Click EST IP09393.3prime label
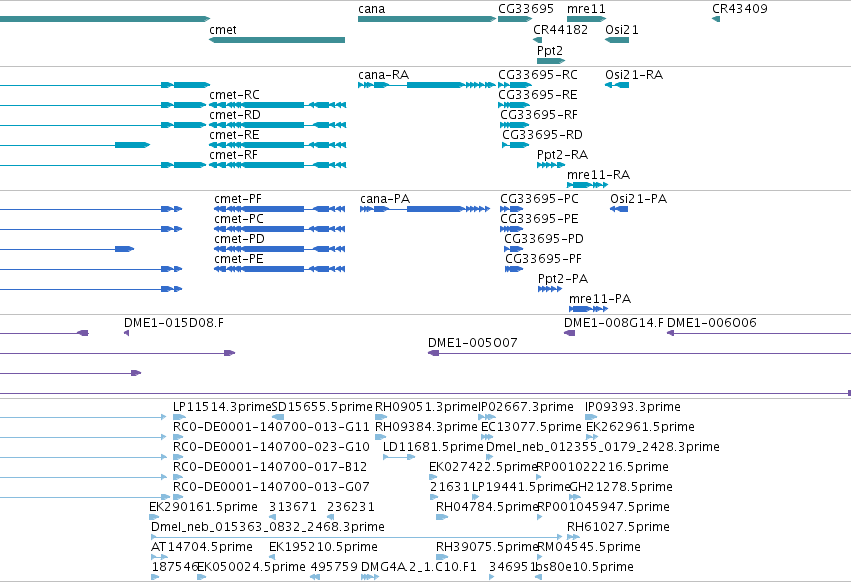Viewport: 851px width, 582px height. pyautogui.click(x=633, y=407)
